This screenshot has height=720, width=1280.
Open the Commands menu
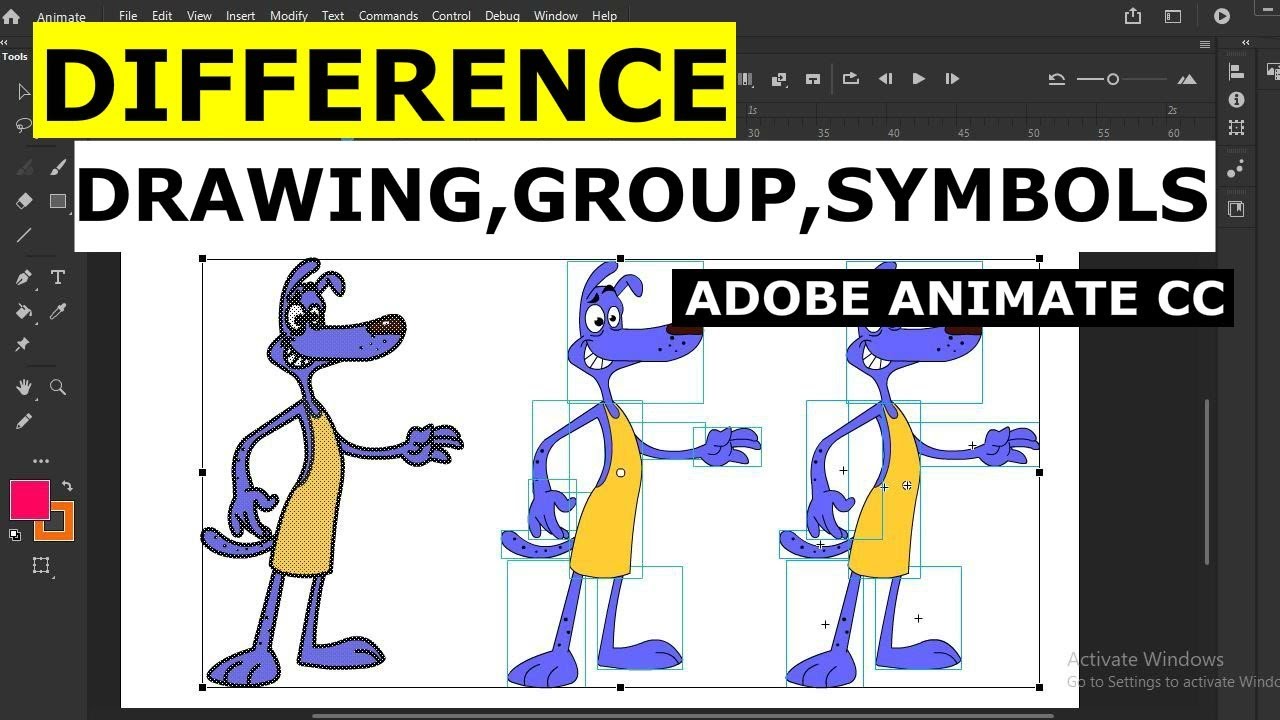[x=388, y=16]
